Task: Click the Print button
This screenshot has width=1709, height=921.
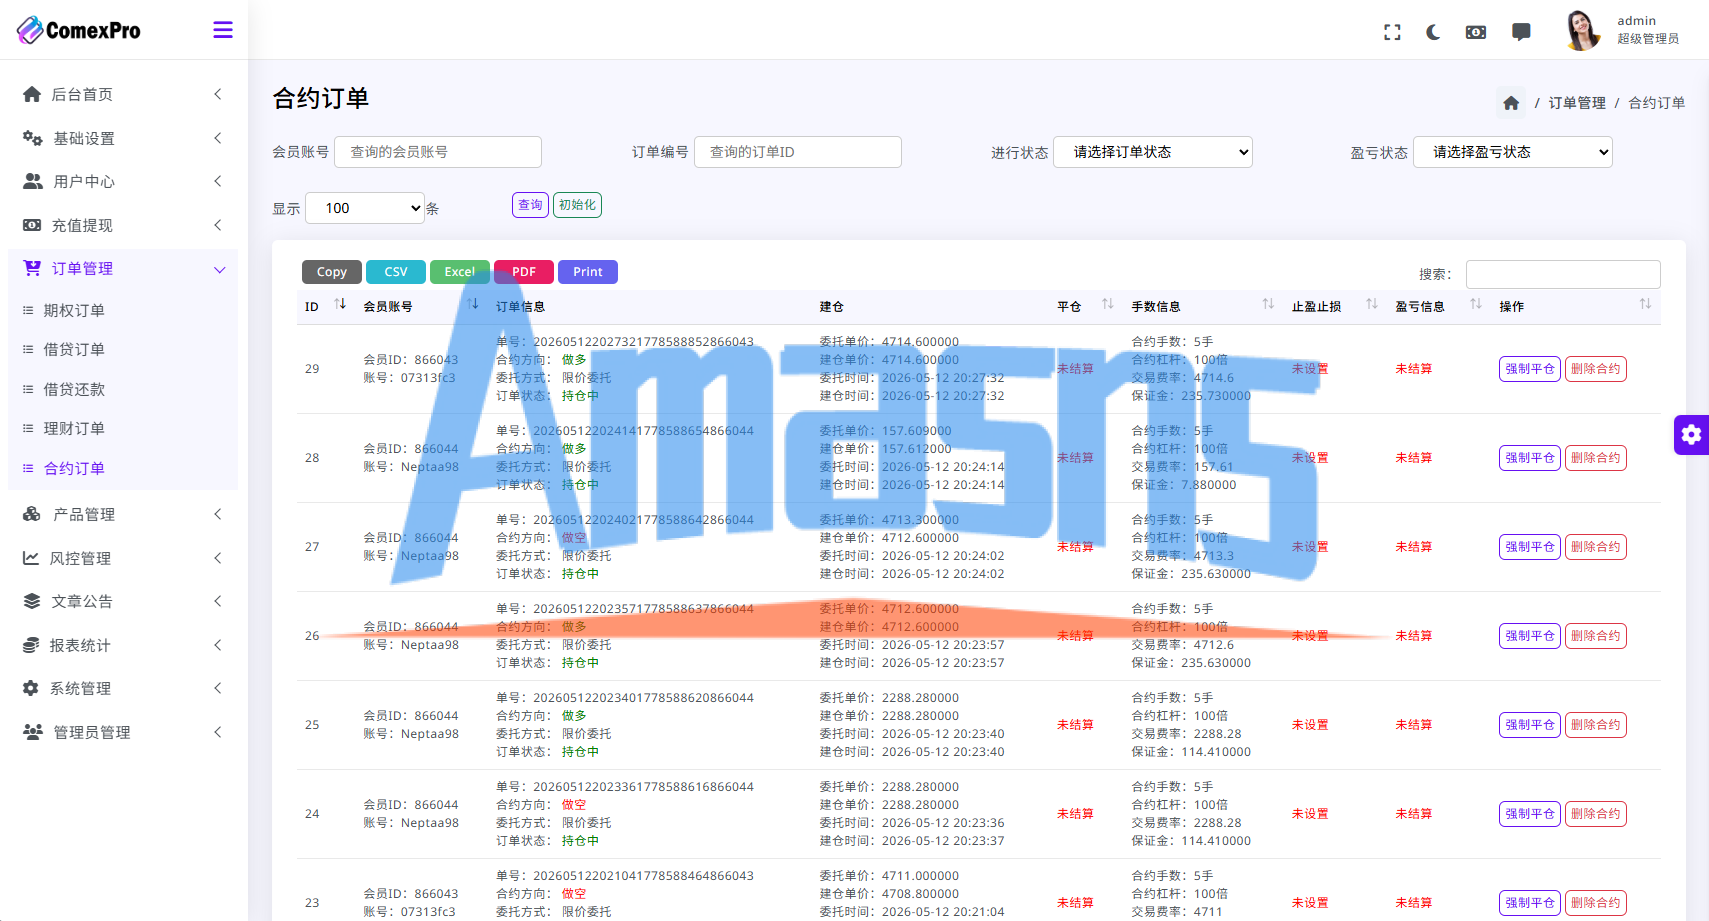Action: (588, 272)
